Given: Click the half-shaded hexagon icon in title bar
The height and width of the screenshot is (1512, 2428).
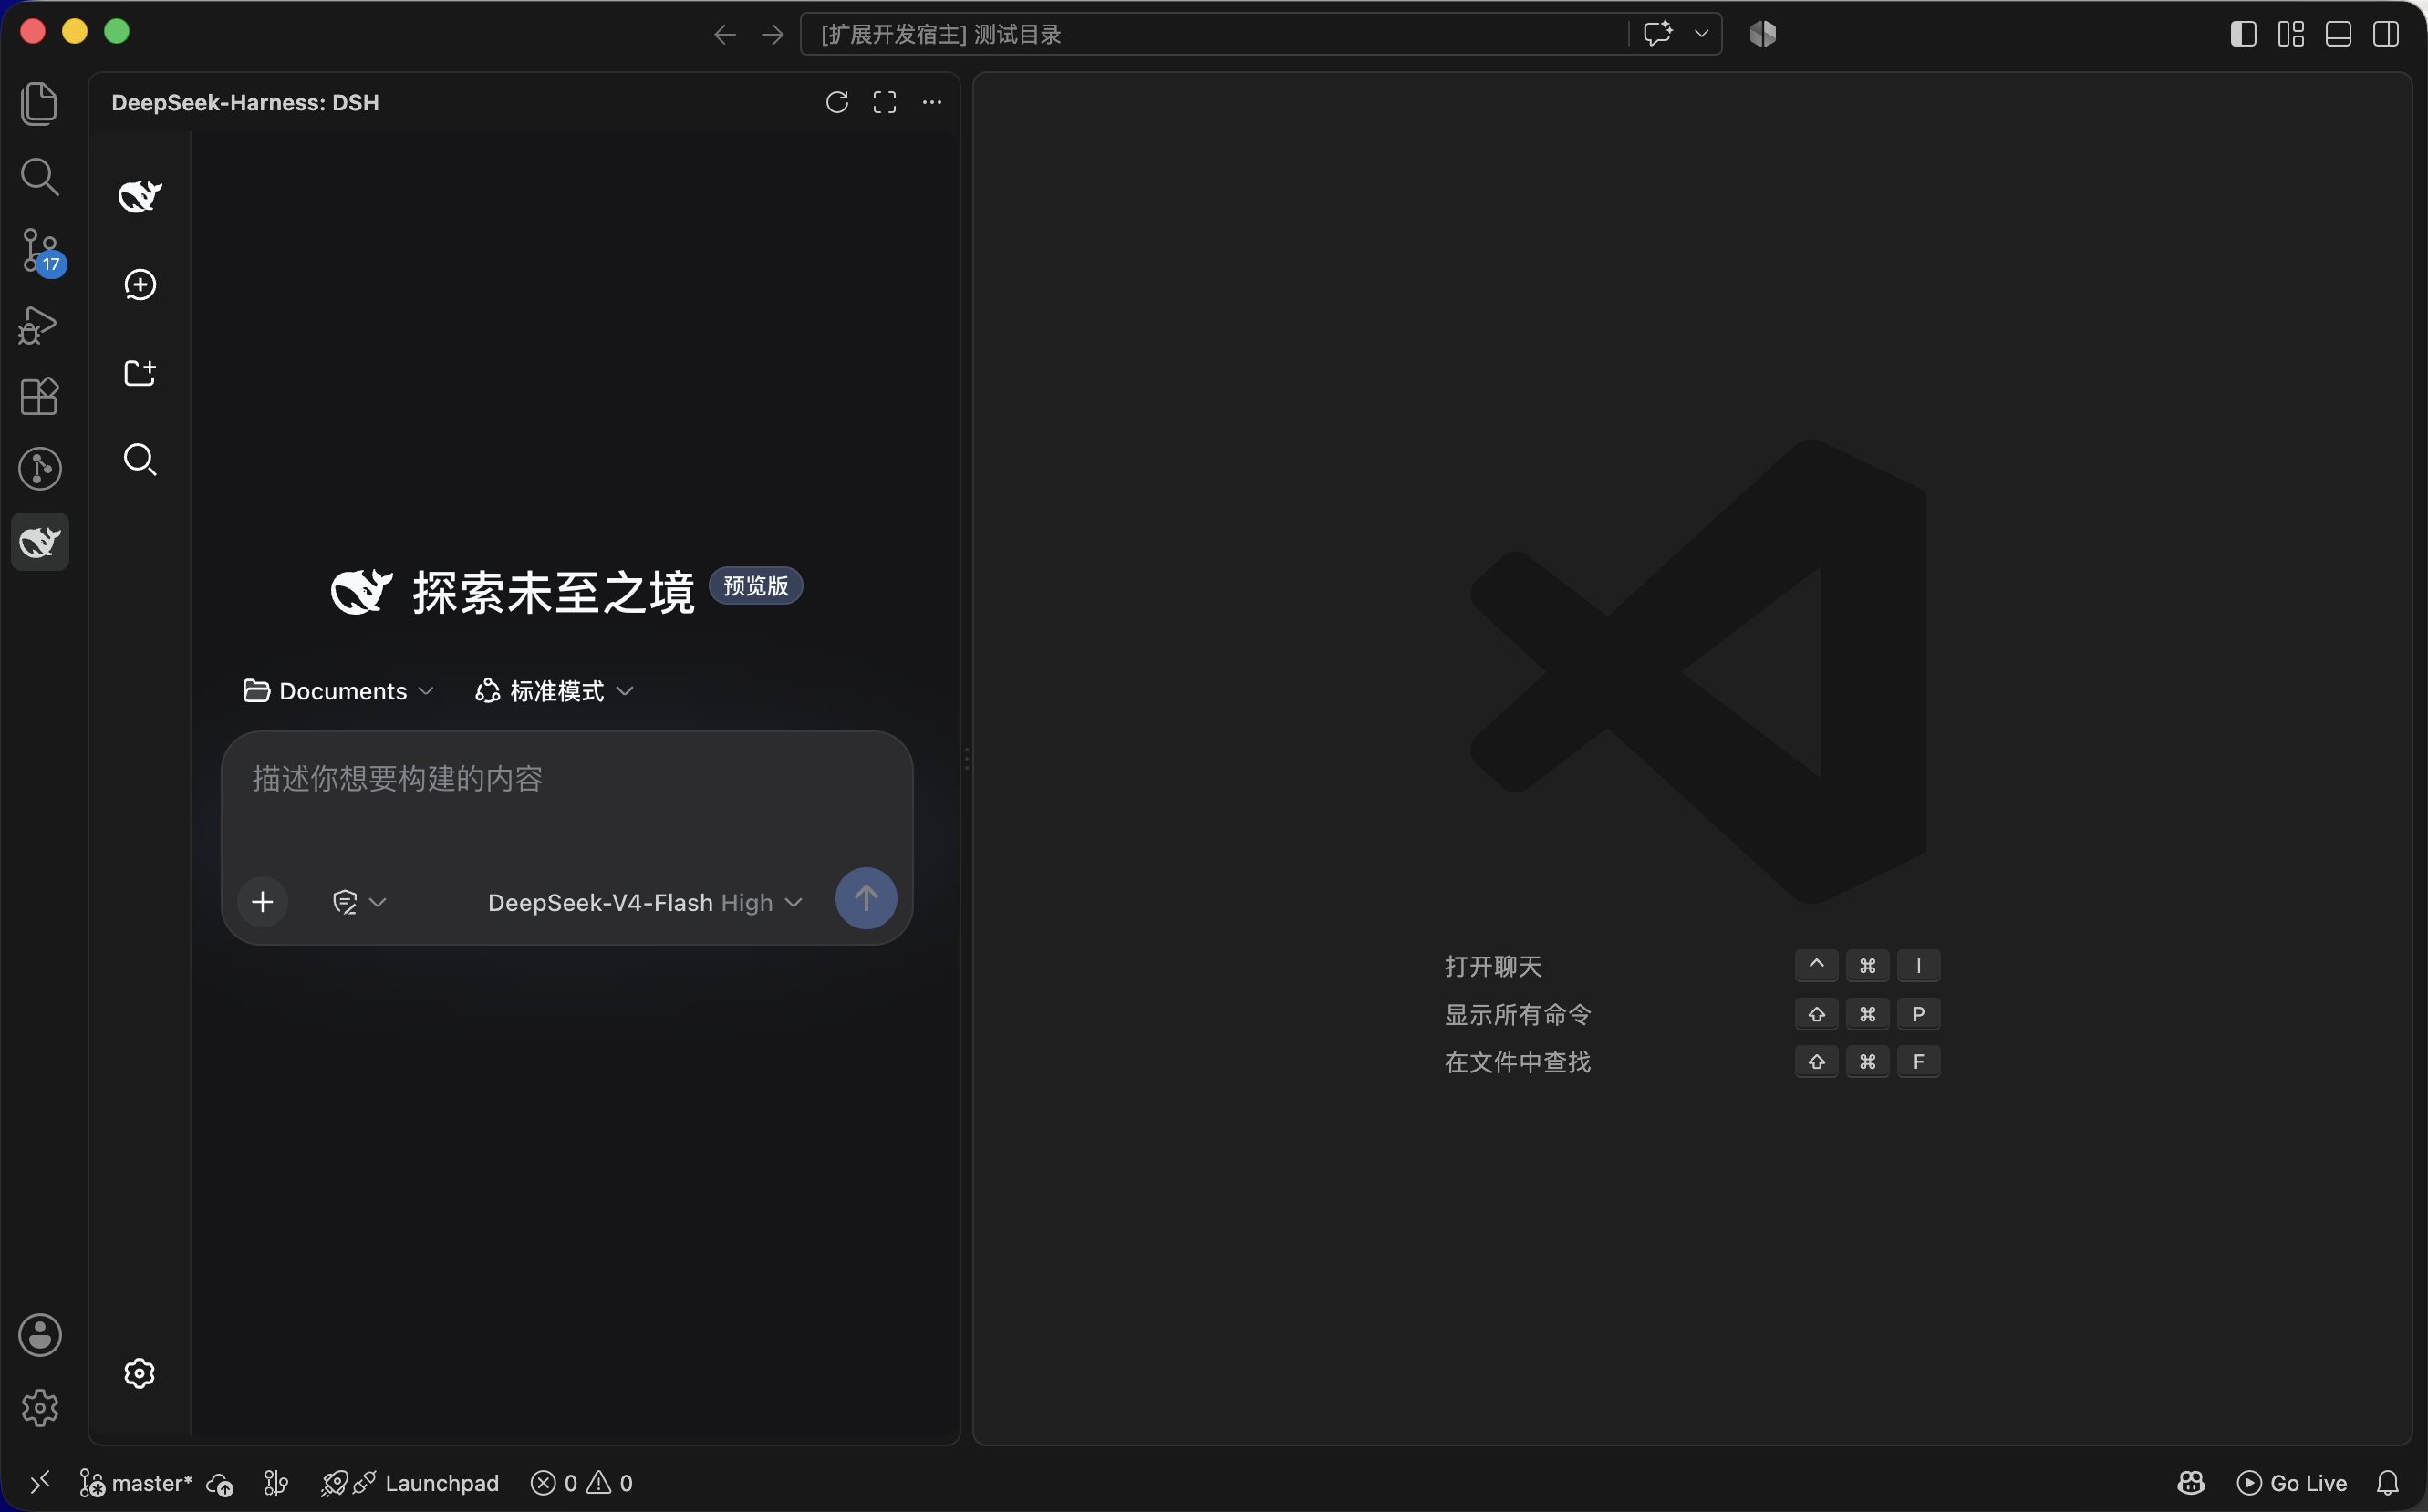Looking at the screenshot, I should coord(1763,34).
